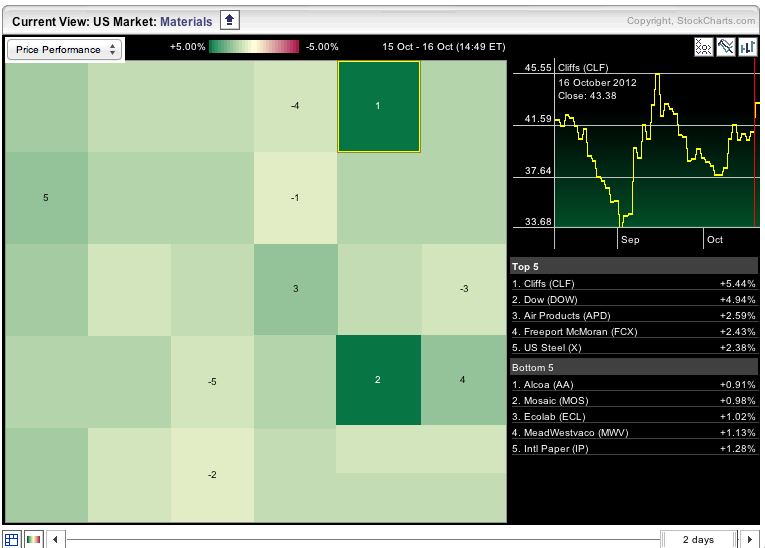Viewport: 765px width, 548px height.
Task: Click the Cliffs (CLF) price chart
Action: click(636, 155)
